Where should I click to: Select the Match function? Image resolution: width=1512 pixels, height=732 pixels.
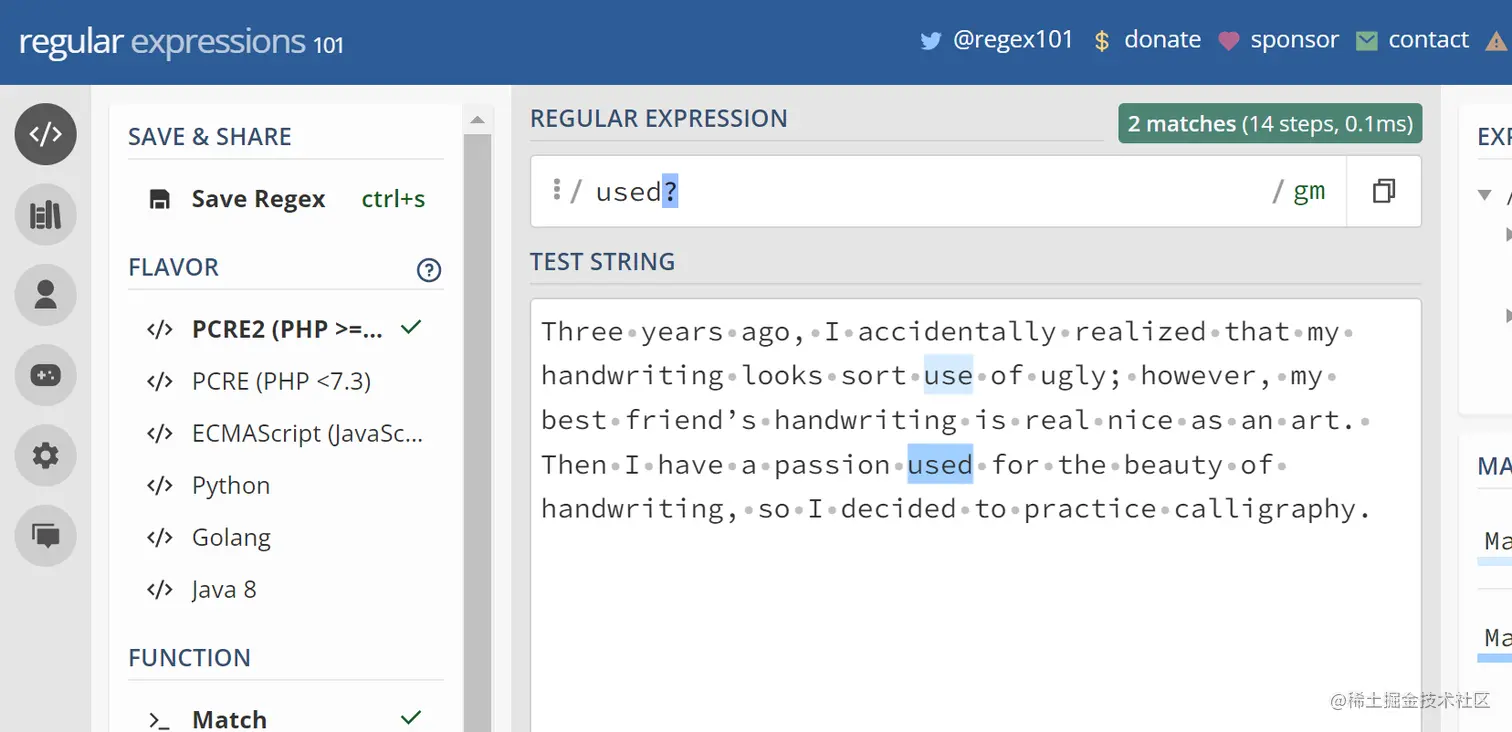[229, 719]
